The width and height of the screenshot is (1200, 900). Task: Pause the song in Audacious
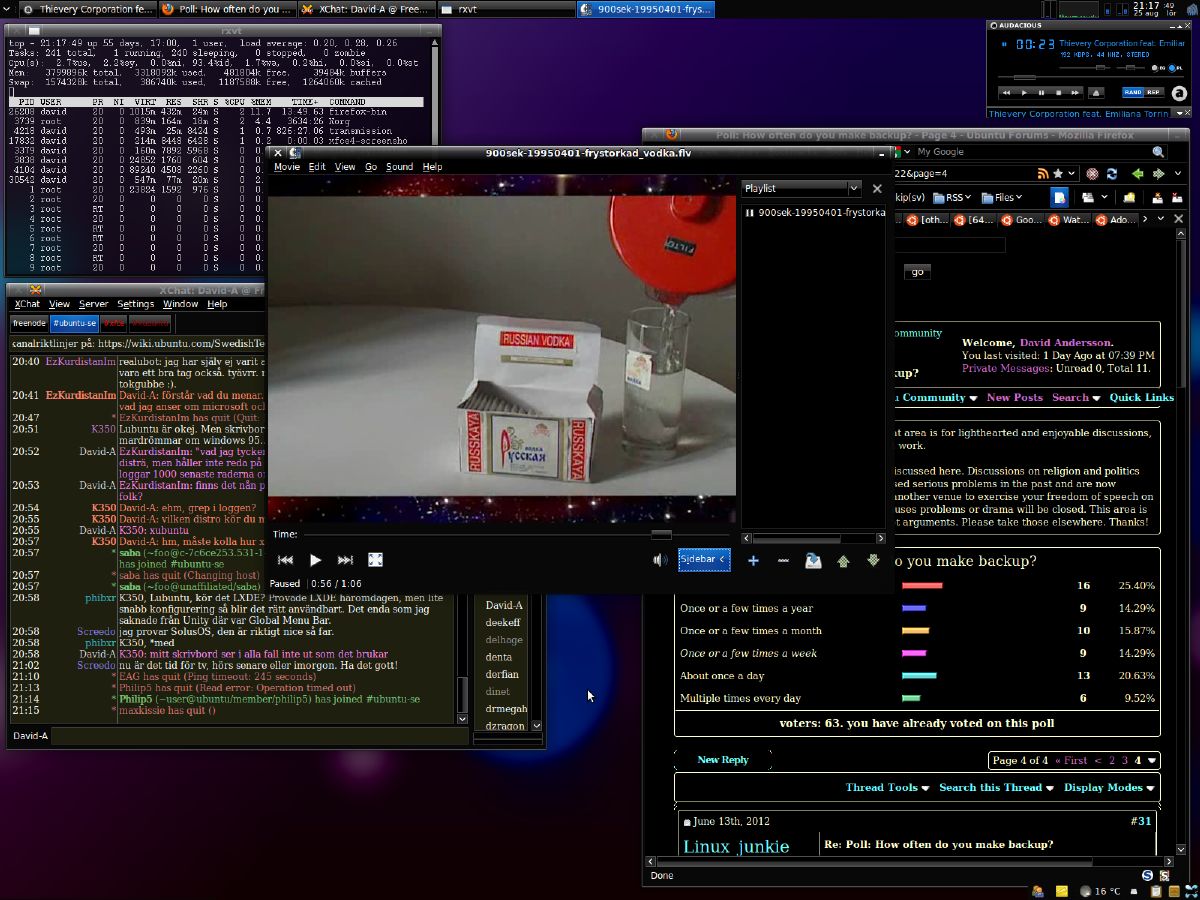pyautogui.click(x=1041, y=93)
